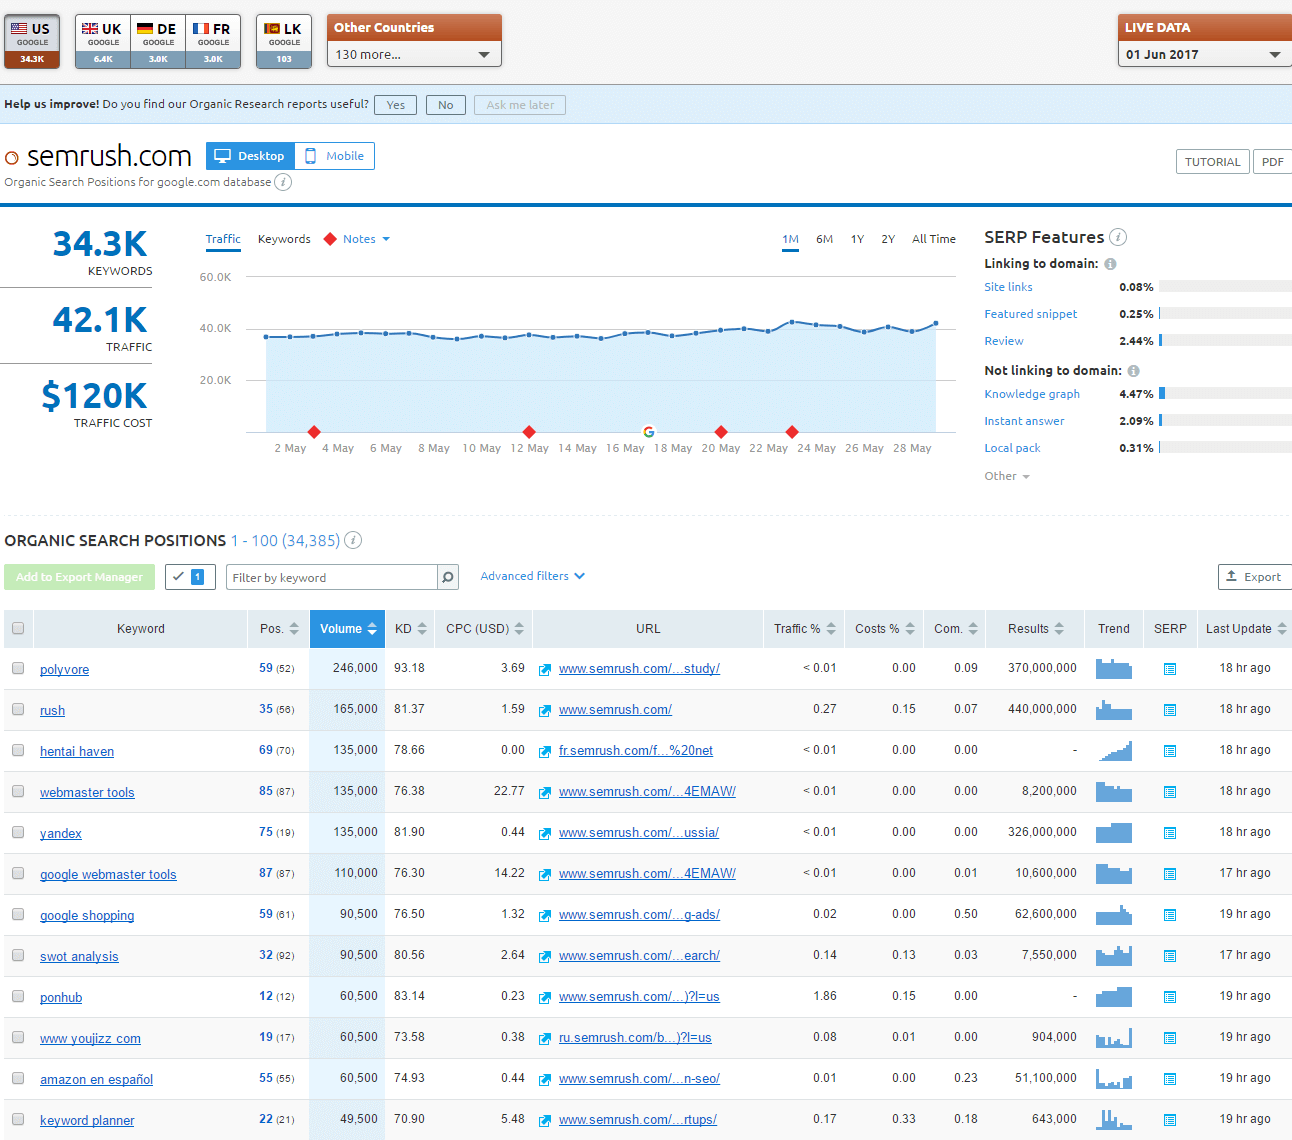Screen dimensions: 1292x1140
Task: Open SERP snapshot icon for swot analysis row
Action: click(x=1170, y=956)
